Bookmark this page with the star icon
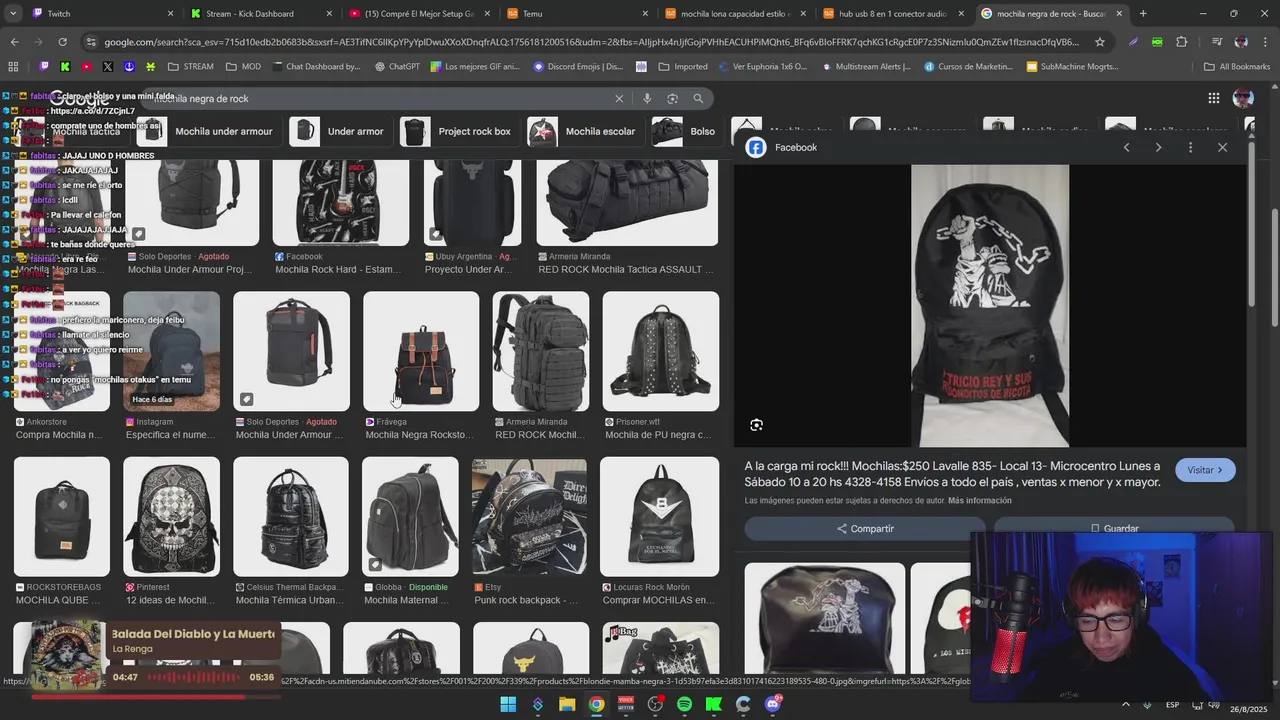Viewport: 1280px width, 720px height. pyautogui.click(x=1100, y=42)
